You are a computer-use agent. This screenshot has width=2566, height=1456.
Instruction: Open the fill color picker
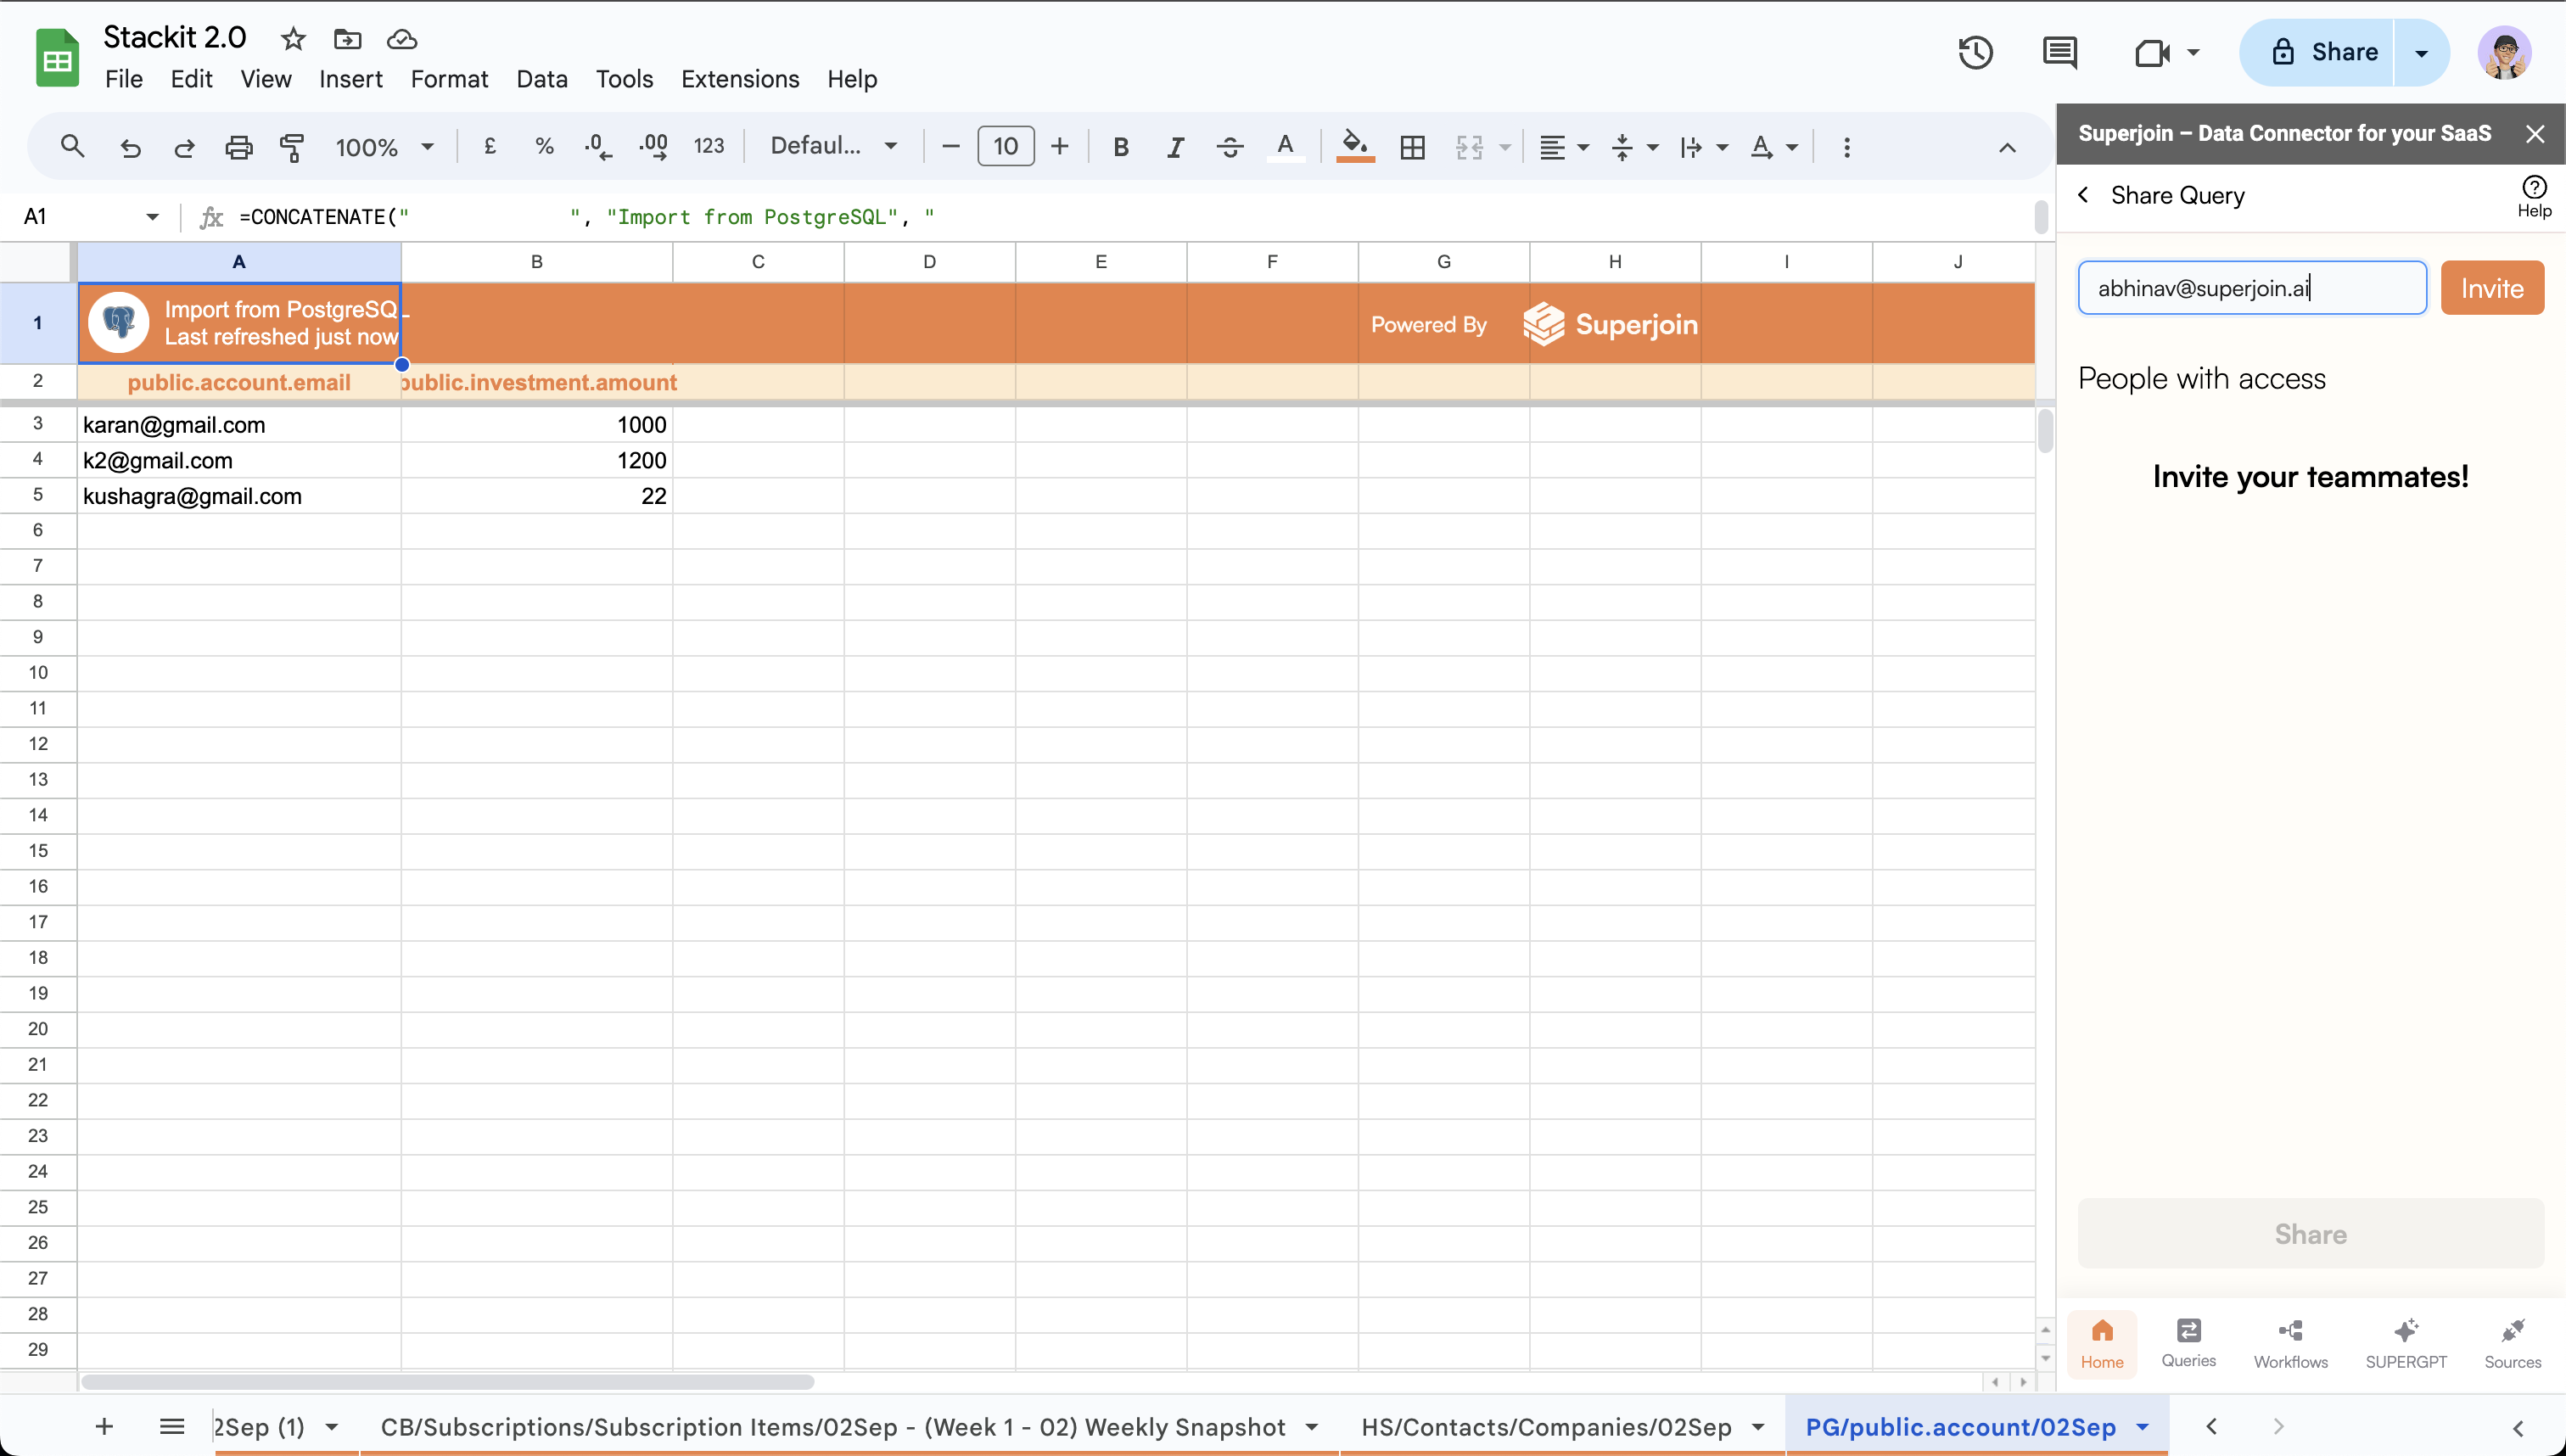coord(1354,147)
